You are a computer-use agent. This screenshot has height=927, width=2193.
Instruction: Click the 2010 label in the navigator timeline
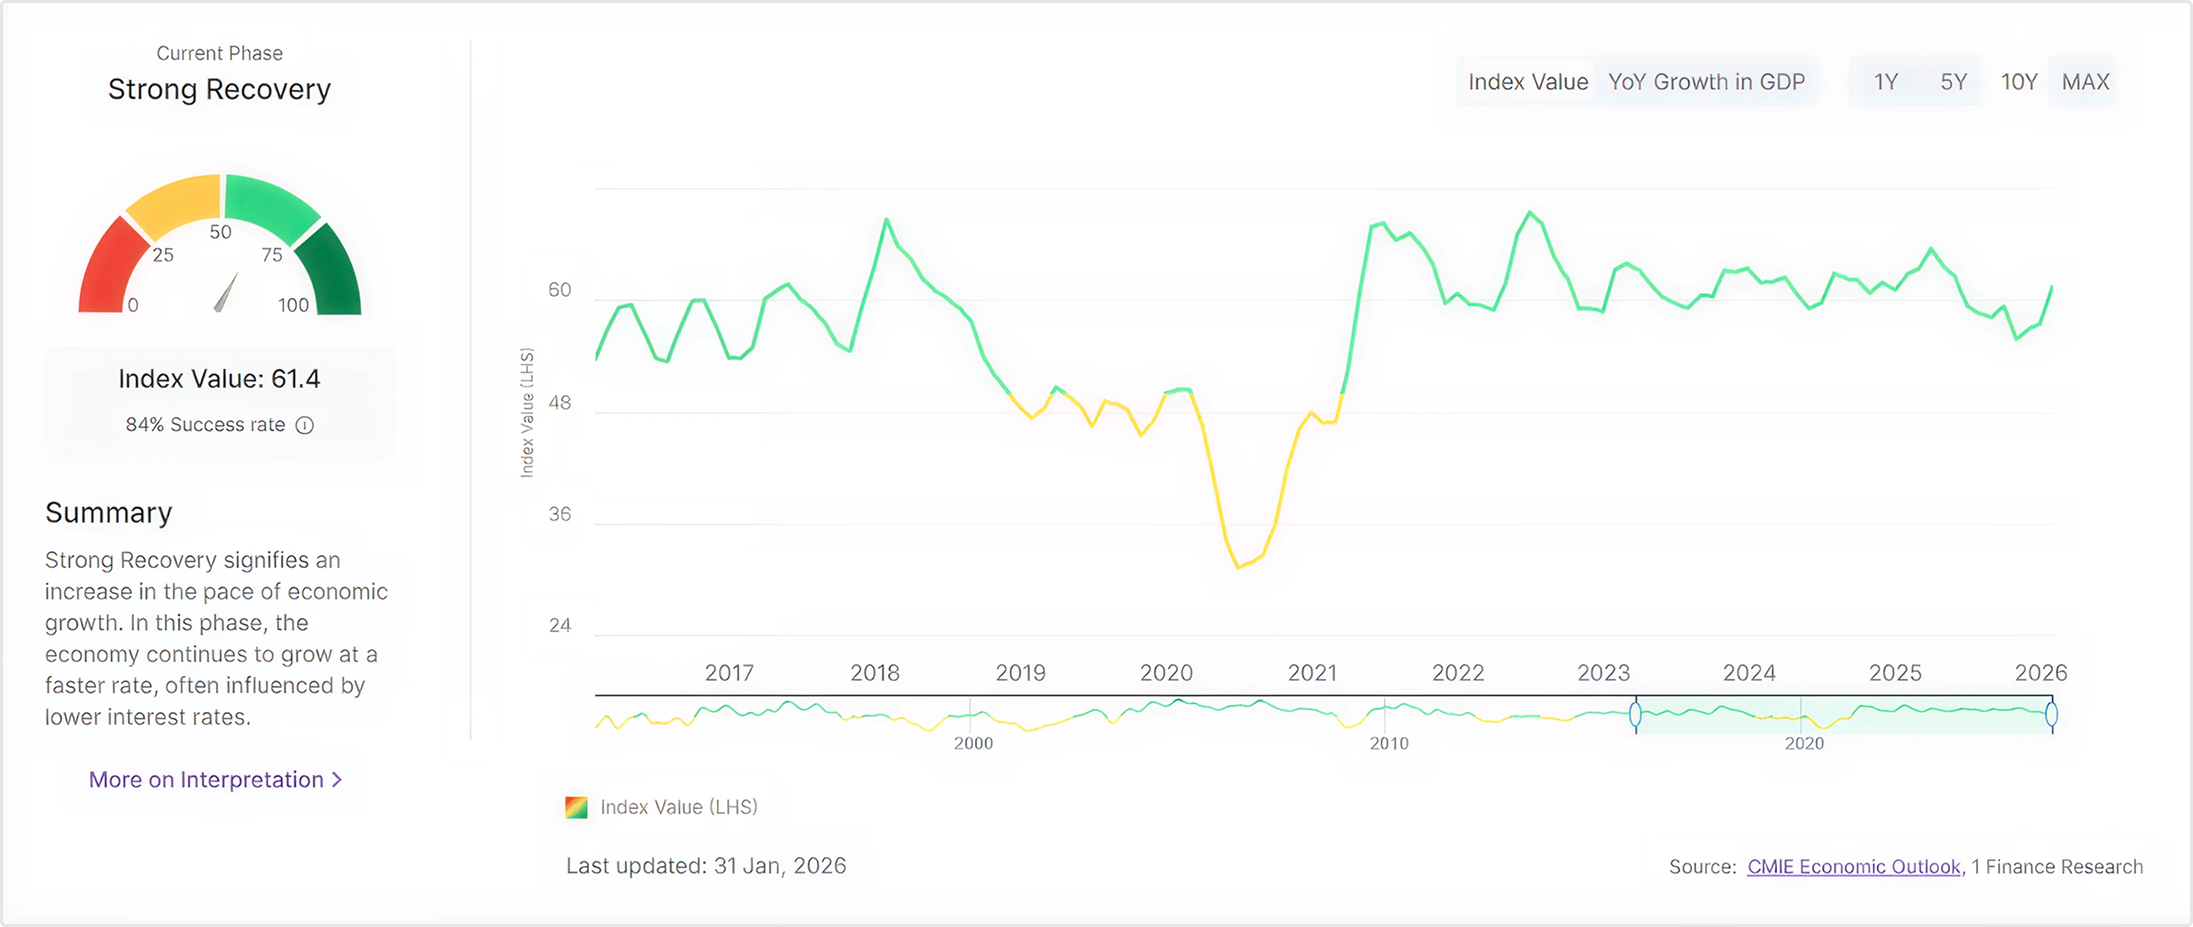(x=1388, y=743)
